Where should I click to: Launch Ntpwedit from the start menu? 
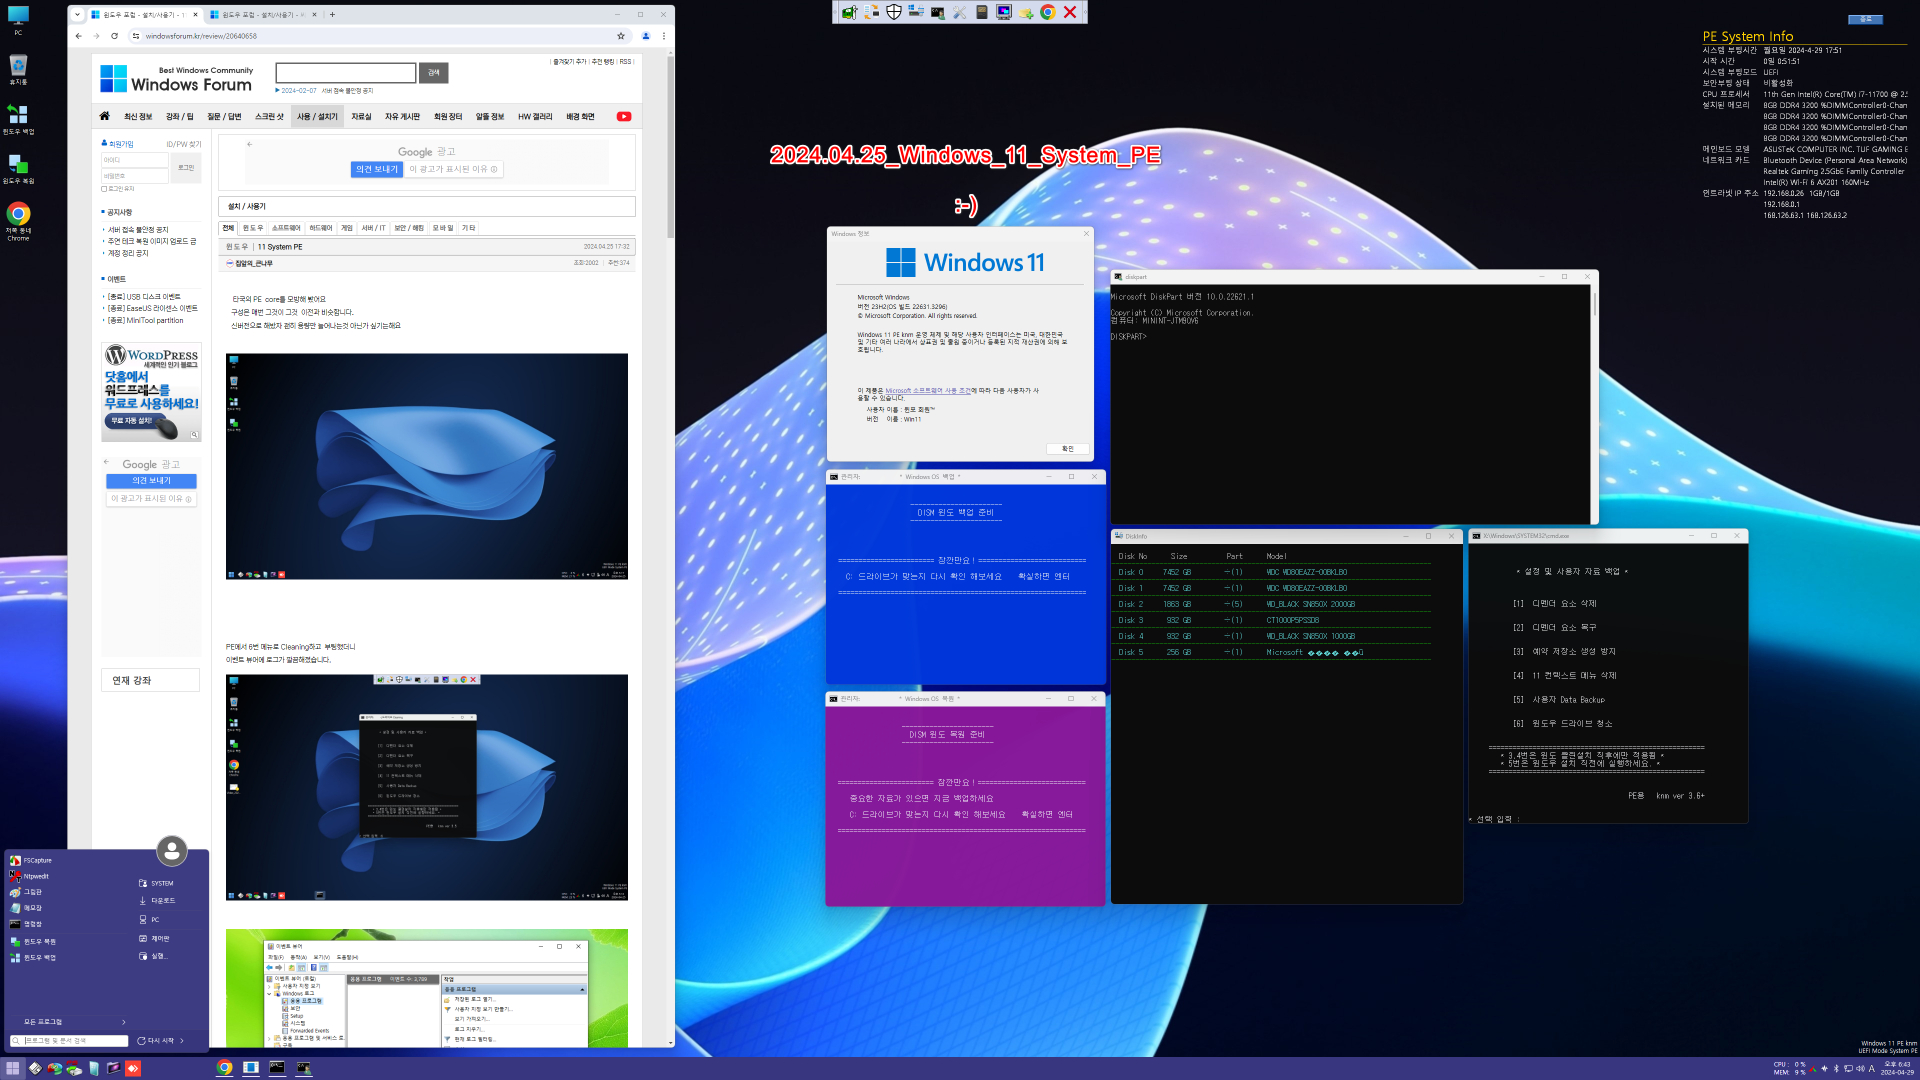(x=30, y=876)
